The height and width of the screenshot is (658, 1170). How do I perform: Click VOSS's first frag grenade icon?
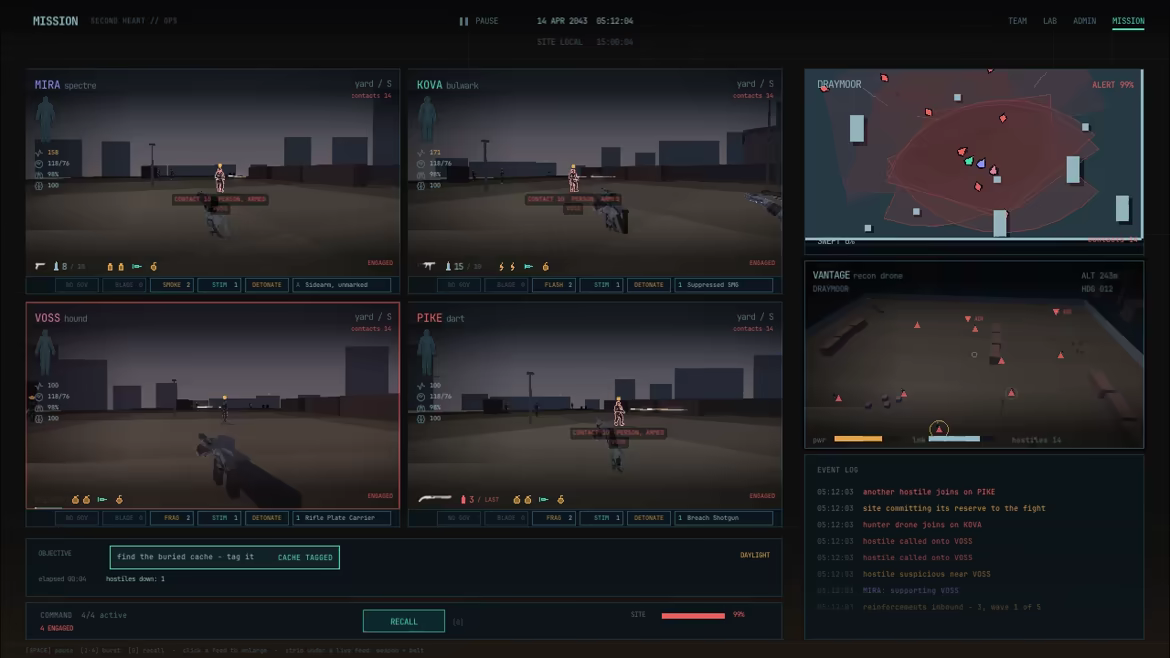click(75, 499)
